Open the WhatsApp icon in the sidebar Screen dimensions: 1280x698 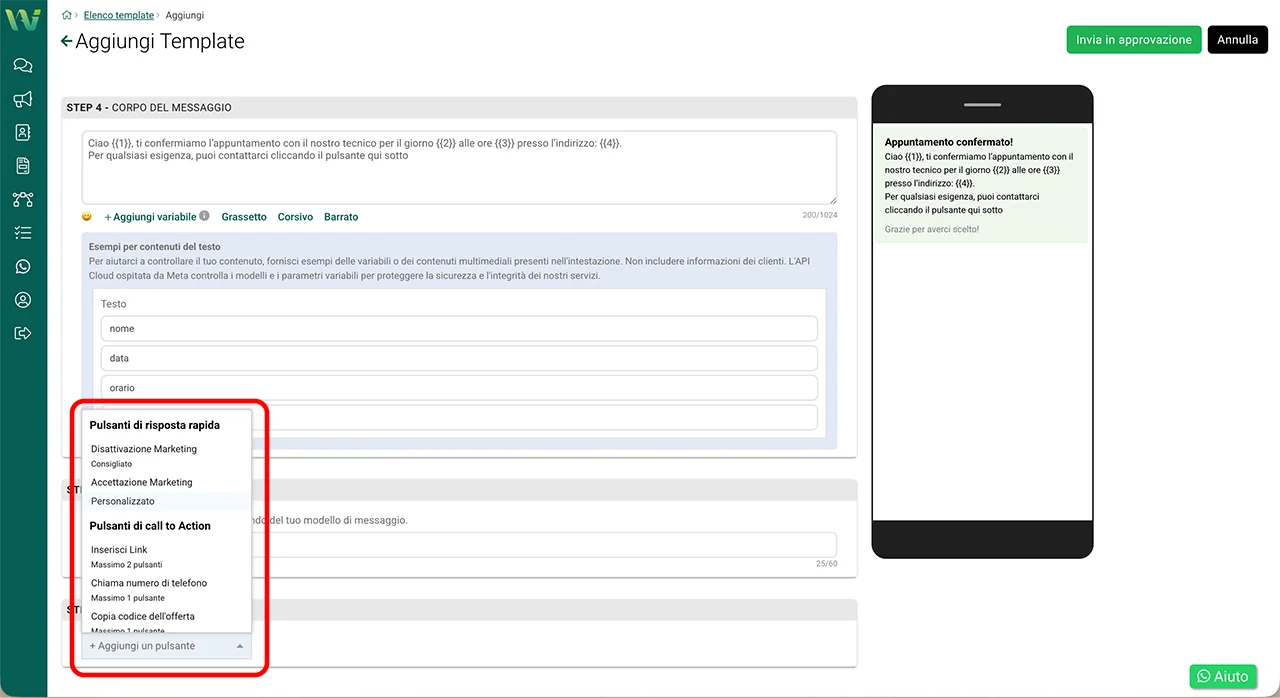click(22, 266)
